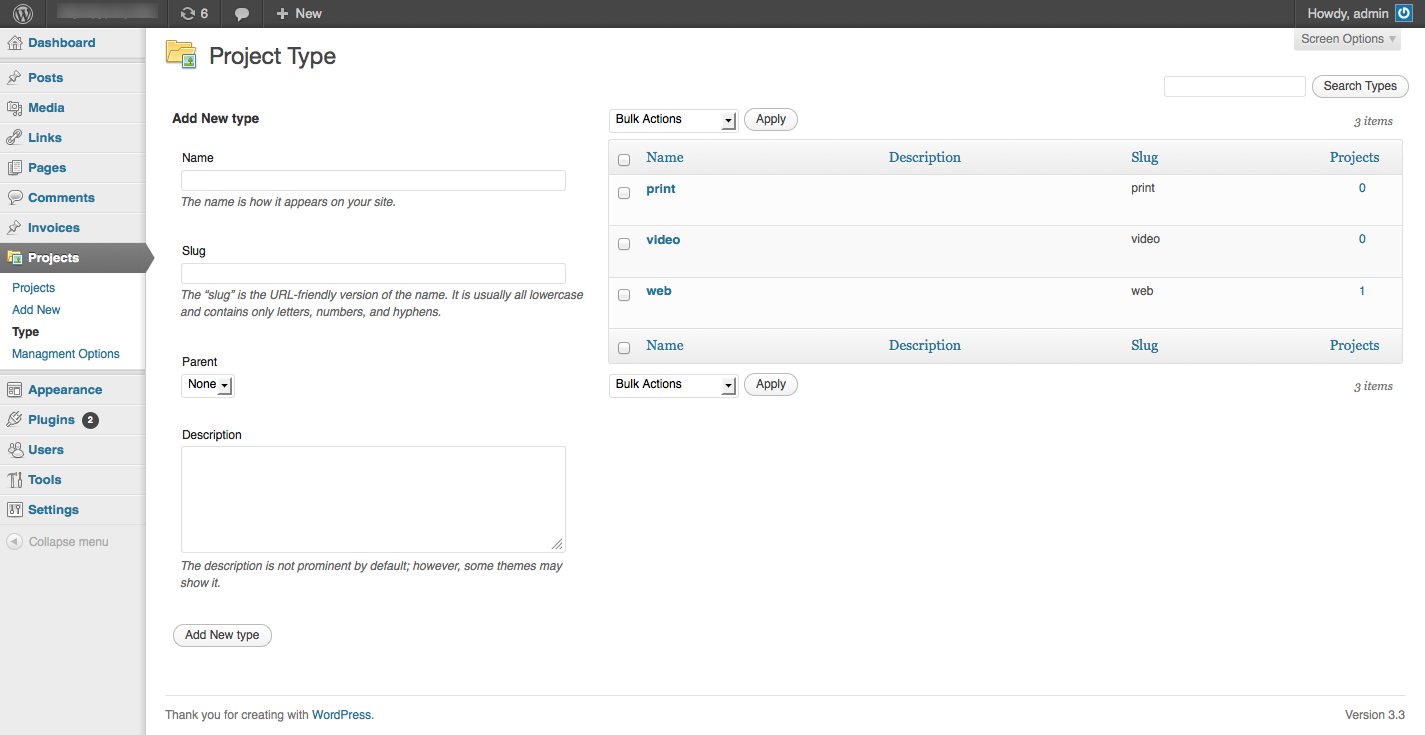Click the Users icon in sidebar
This screenshot has width=1425, height=735.
[15, 450]
